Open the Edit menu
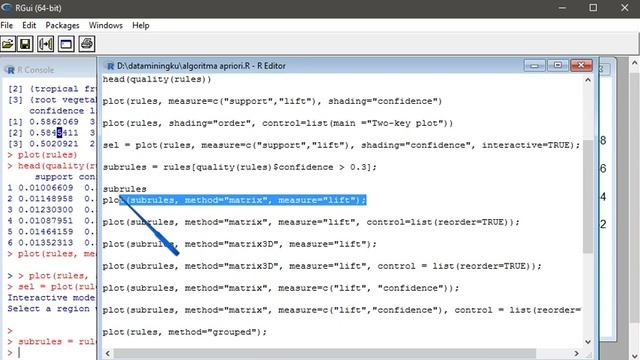The image size is (640, 360). pyautogui.click(x=29, y=25)
